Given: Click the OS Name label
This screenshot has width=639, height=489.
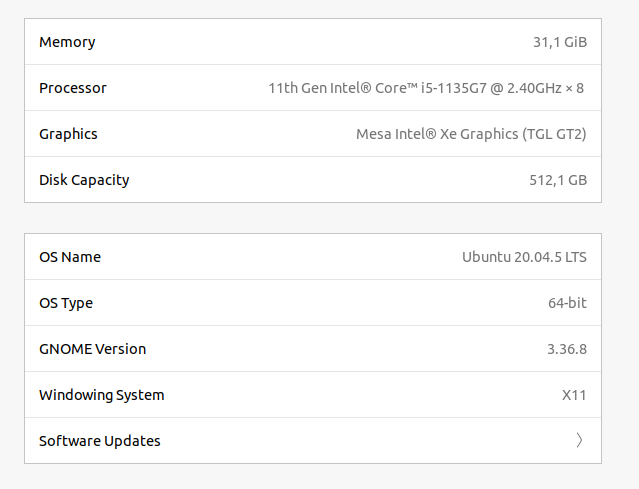Looking at the screenshot, I should click(70, 257).
